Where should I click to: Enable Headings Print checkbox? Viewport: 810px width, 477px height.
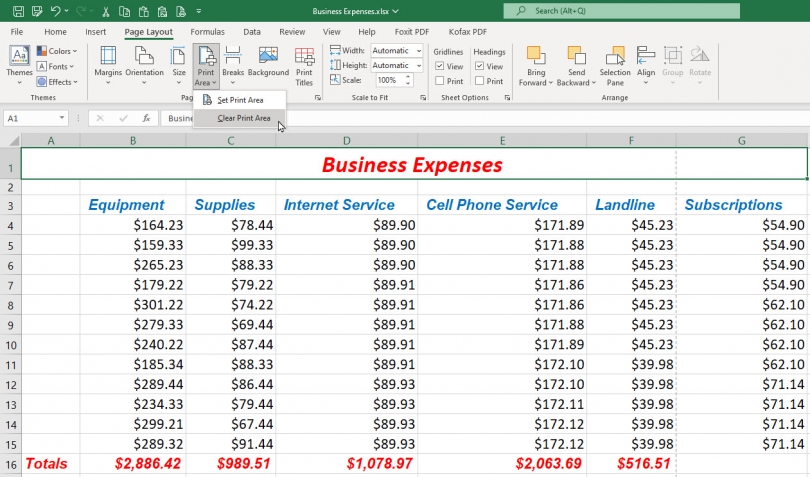click(x=479, y=81)
